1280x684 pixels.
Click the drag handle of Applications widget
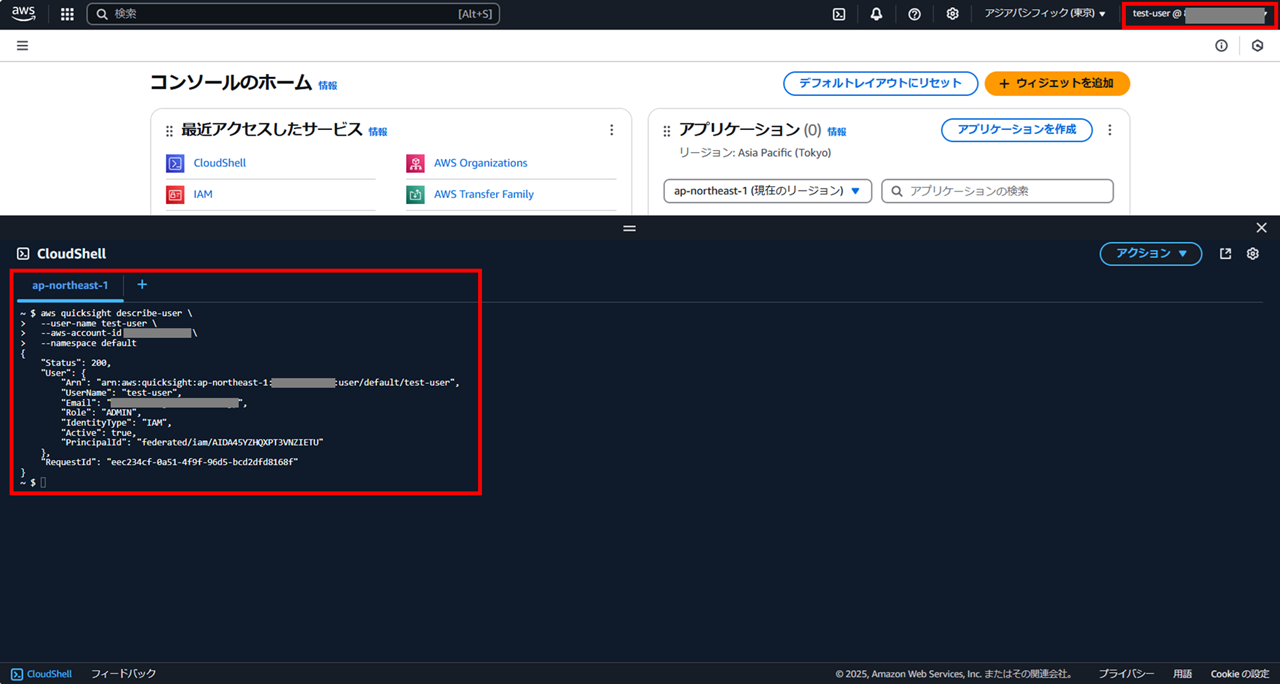[667, 131]
